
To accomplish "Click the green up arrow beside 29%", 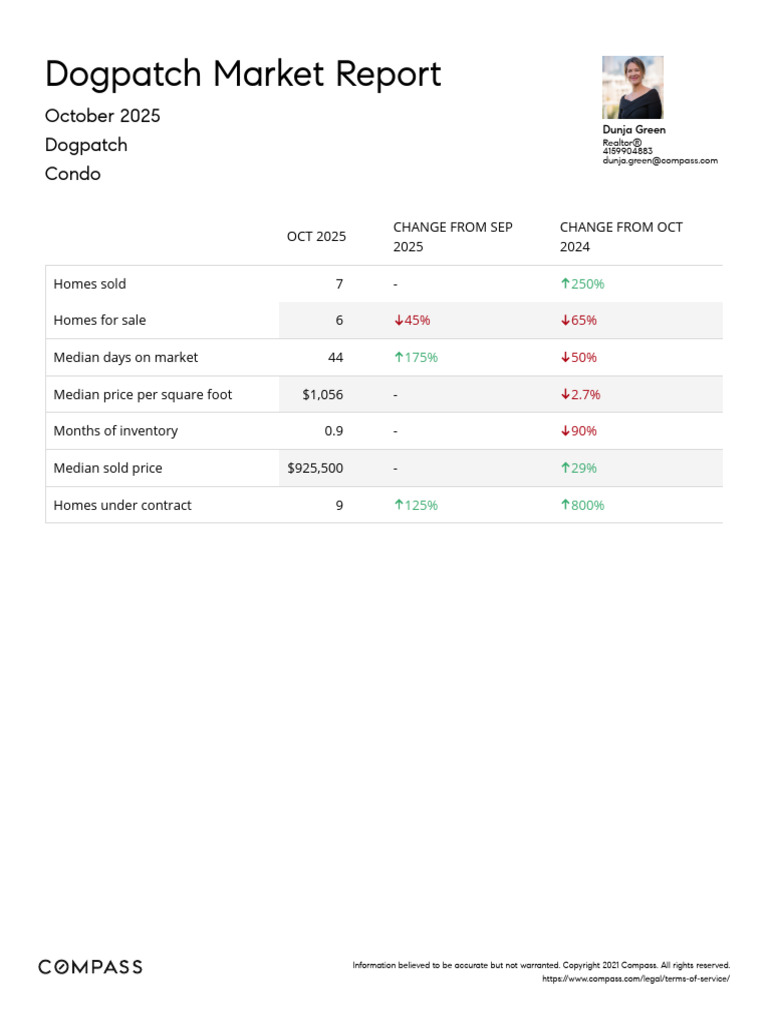I will point(565,468).
